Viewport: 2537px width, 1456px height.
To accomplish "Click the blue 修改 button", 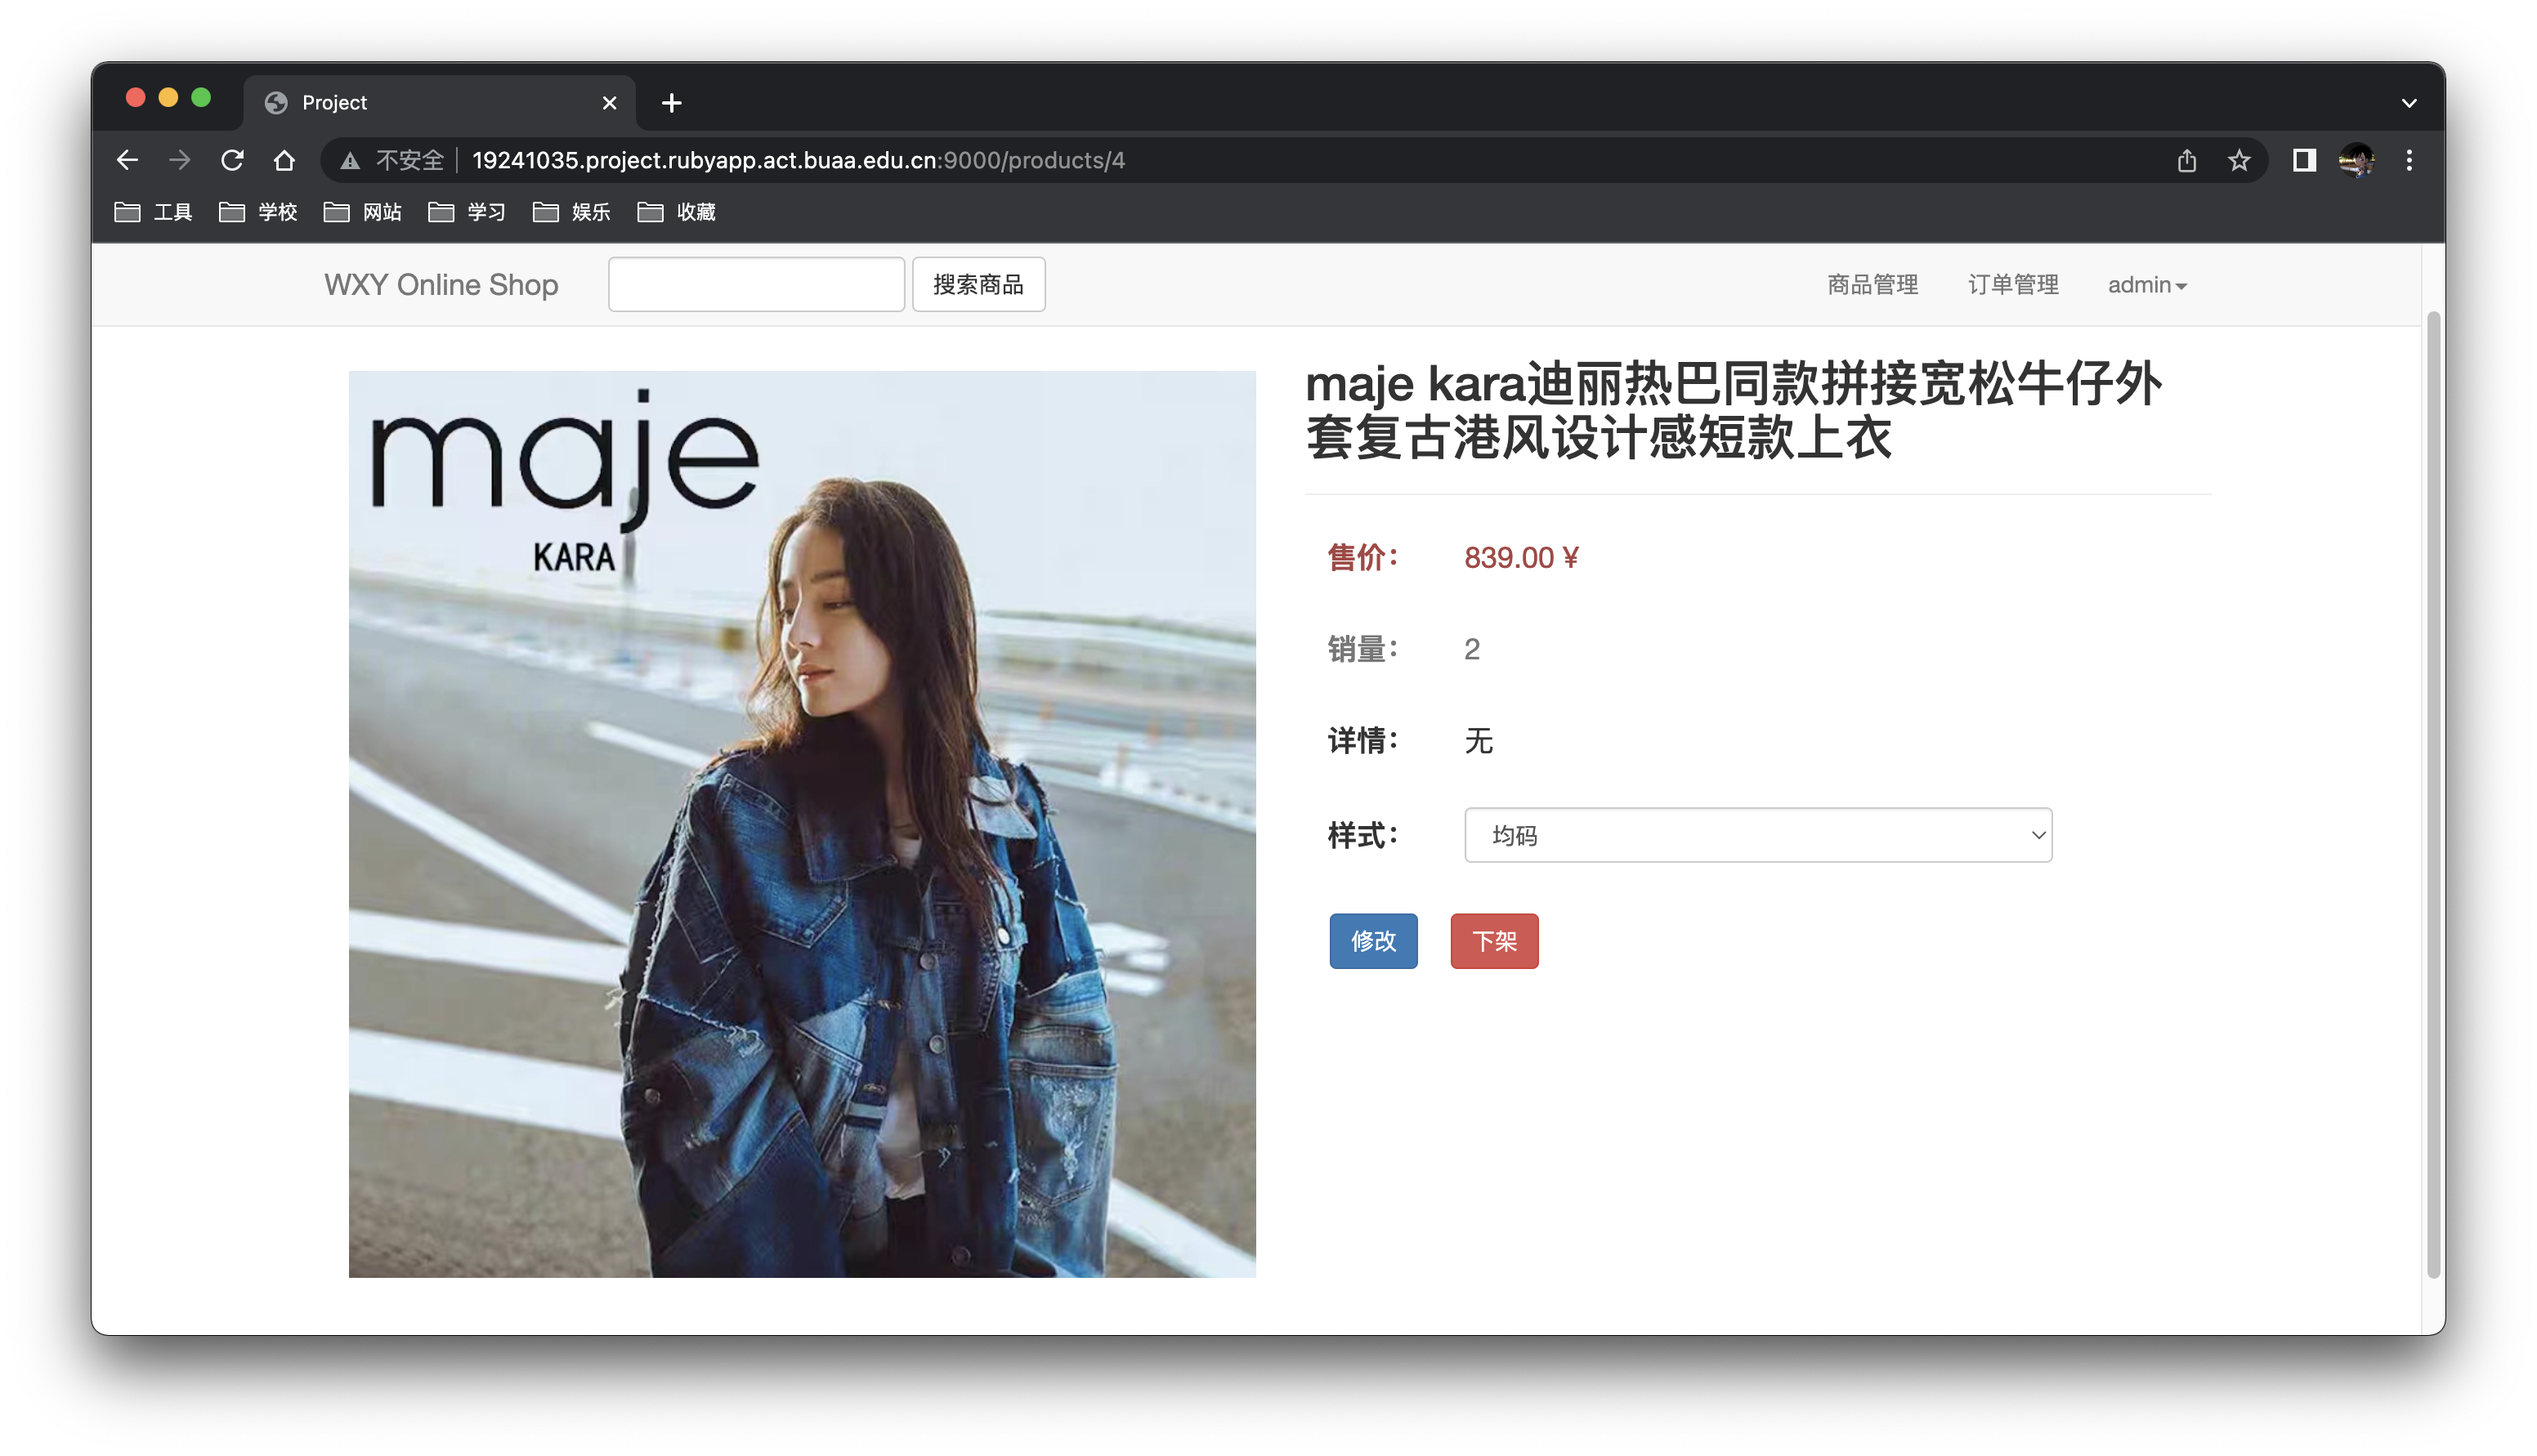I will point(1373,941).
